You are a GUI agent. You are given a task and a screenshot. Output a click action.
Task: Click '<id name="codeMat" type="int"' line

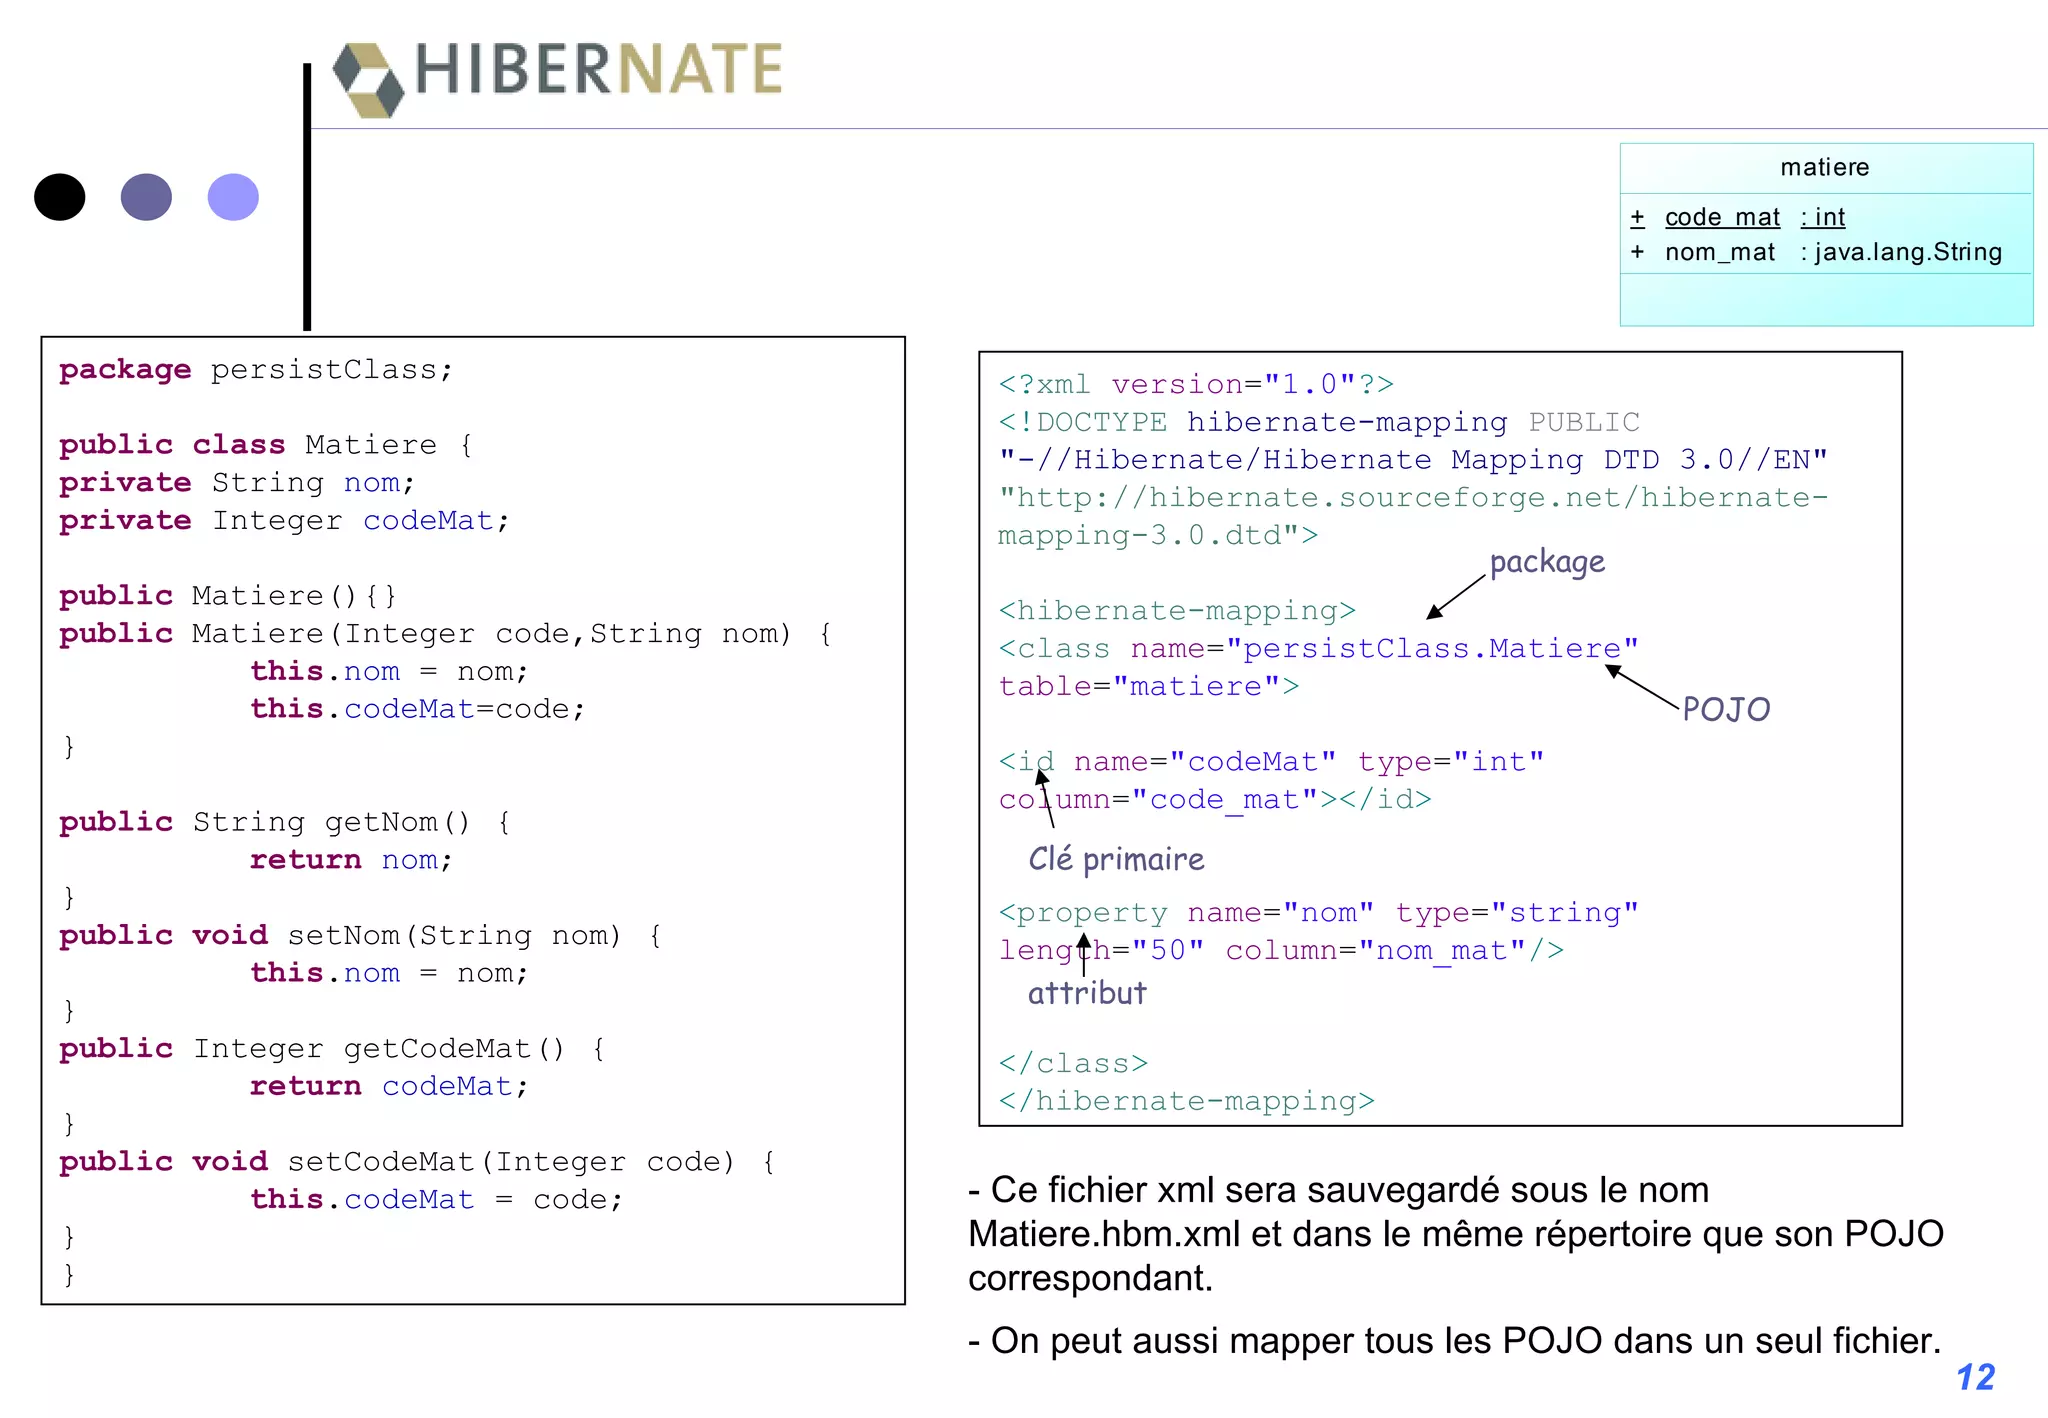(1271, 762)
